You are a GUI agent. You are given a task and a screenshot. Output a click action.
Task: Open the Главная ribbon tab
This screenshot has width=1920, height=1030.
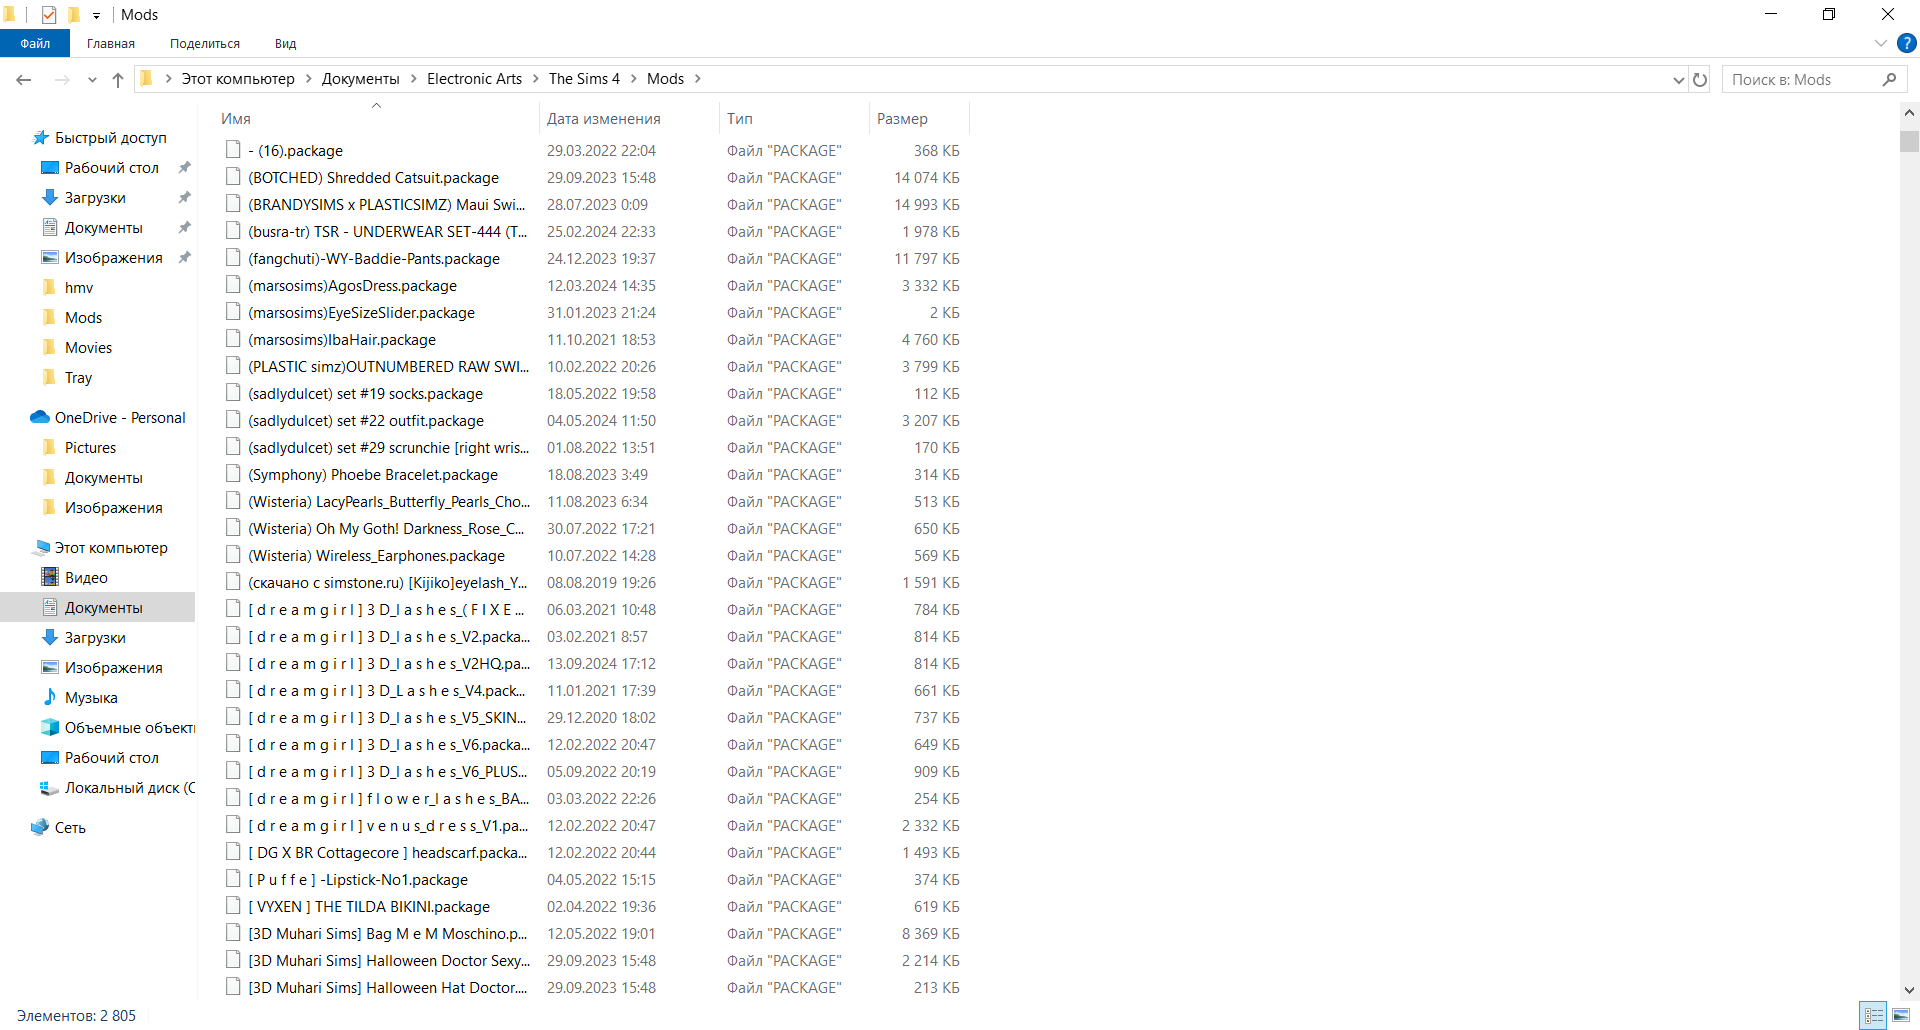(x=111, y=43)
